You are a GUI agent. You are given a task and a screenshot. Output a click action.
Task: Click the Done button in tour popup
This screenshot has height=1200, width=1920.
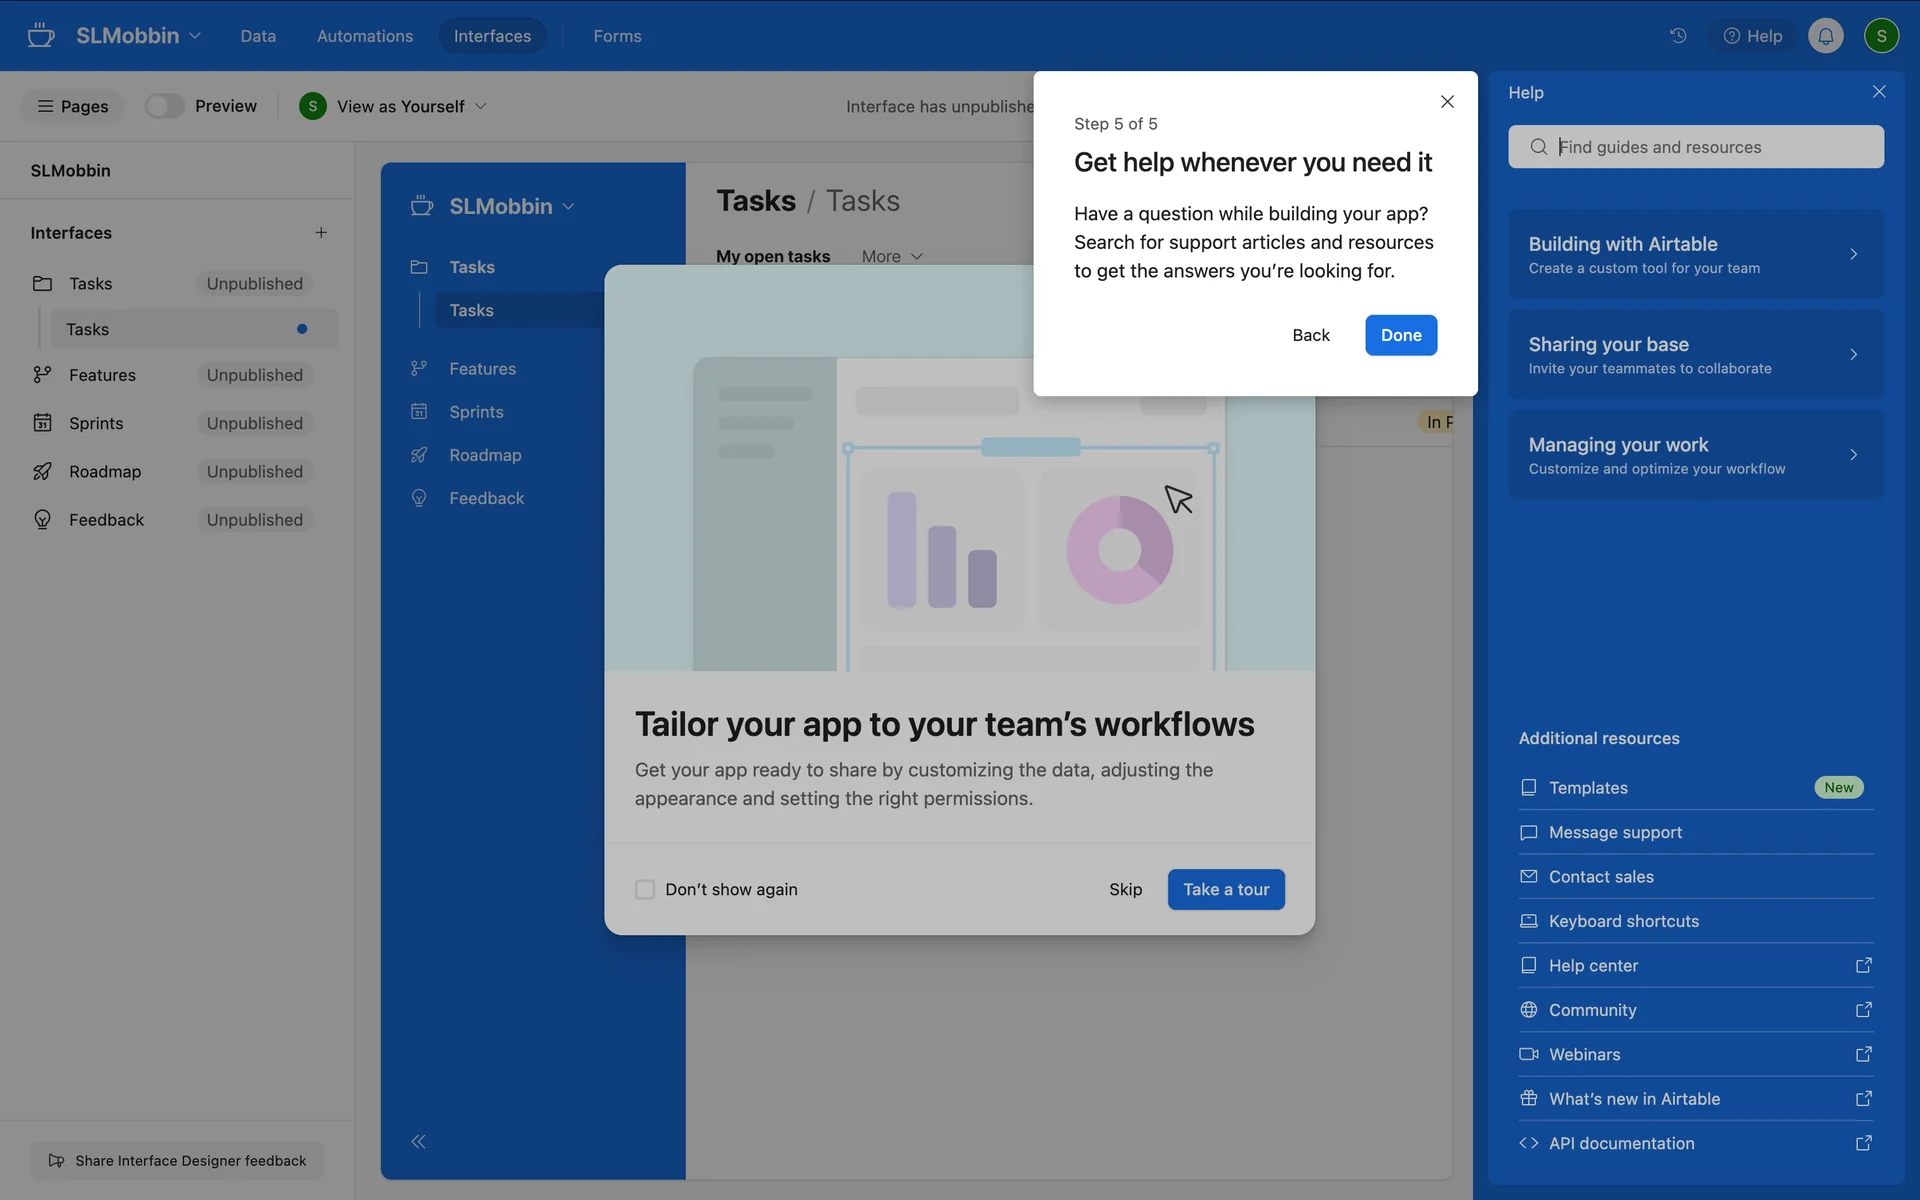(1400, 335)
